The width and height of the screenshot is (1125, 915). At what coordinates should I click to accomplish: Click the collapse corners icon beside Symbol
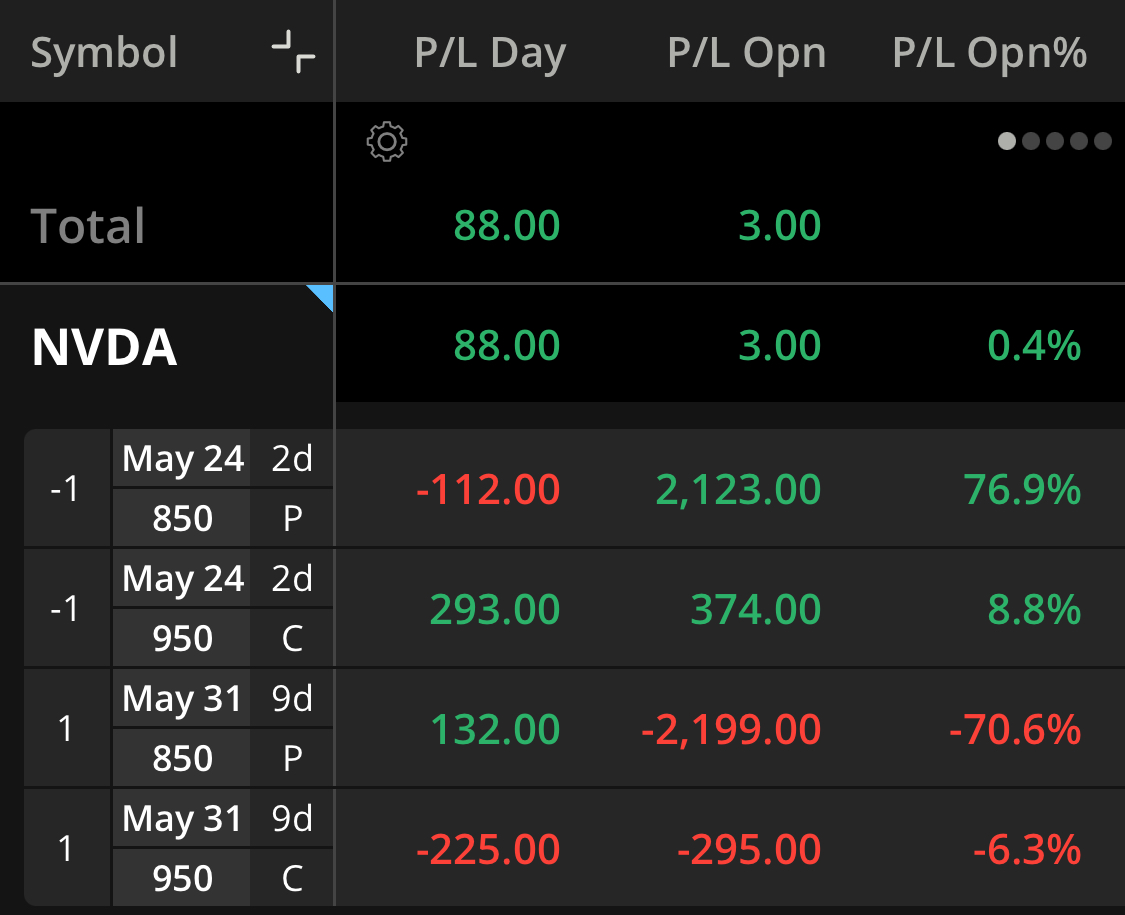293,52
